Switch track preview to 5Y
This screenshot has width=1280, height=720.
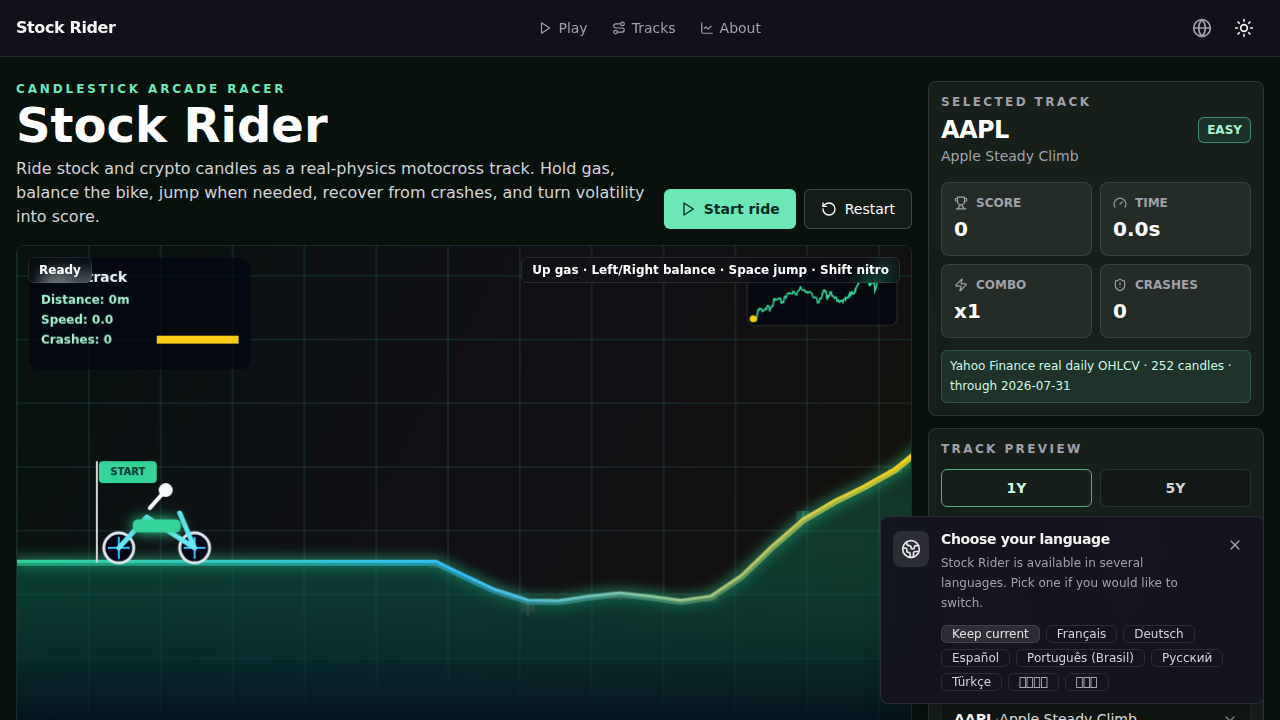[x=1175, y=488]
